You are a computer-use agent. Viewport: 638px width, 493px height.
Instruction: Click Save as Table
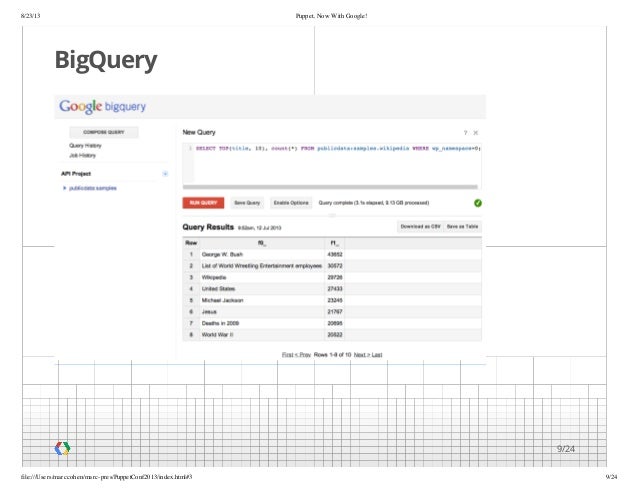(x=462, y=227)
